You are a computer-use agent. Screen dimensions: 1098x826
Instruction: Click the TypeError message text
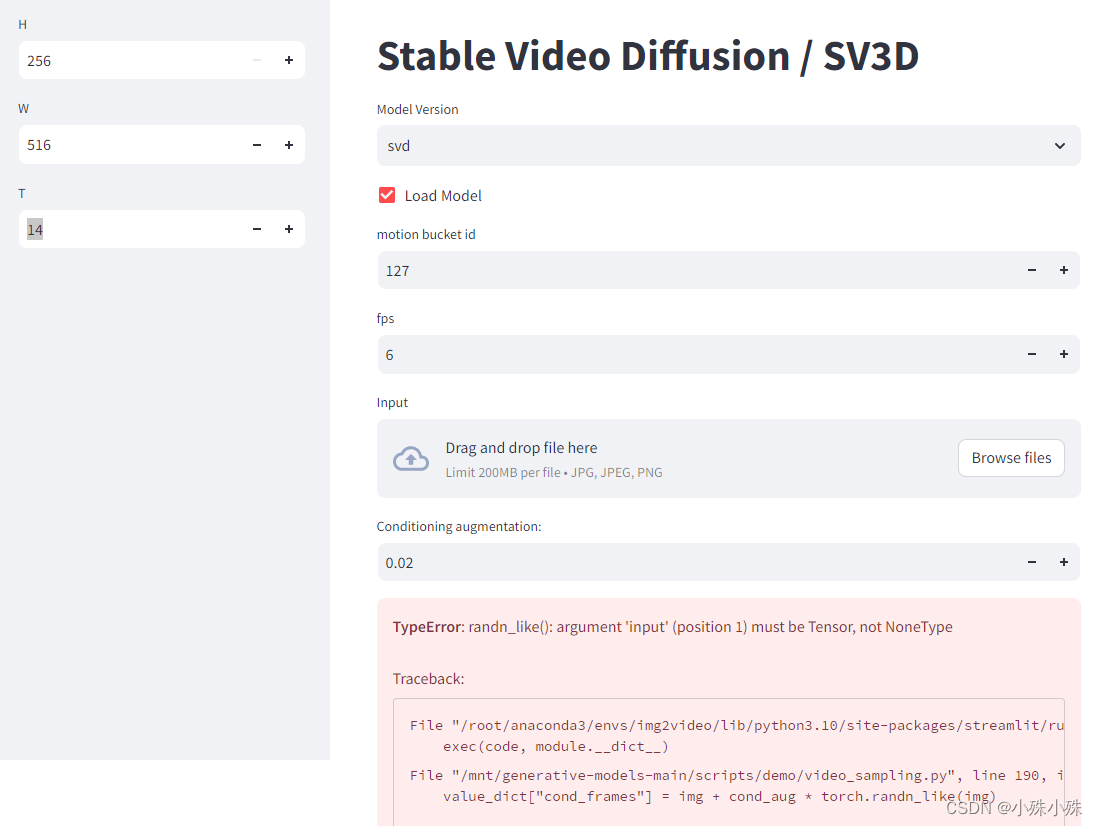[x=672, y=626]
